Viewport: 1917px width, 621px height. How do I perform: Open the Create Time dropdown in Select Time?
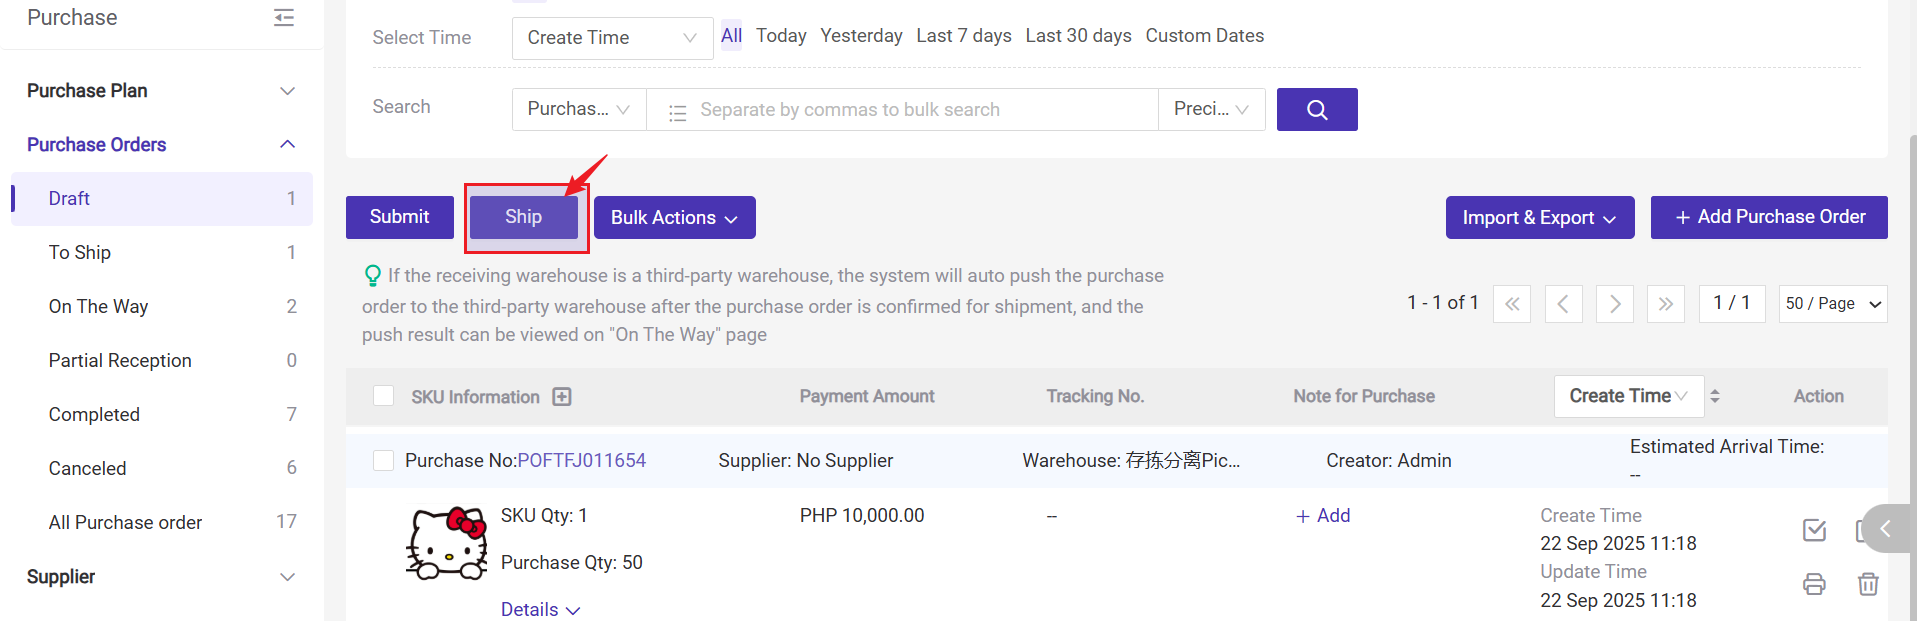coord(612,38)
